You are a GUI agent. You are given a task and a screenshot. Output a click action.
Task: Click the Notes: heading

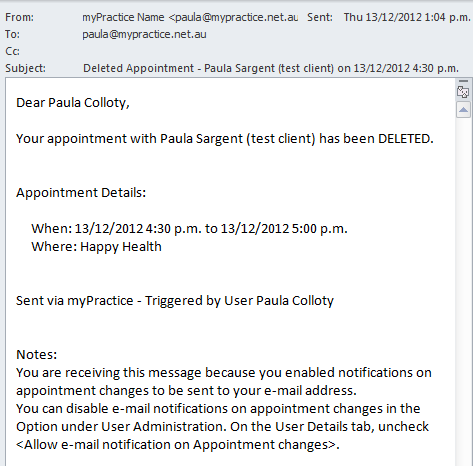point(37,355)
